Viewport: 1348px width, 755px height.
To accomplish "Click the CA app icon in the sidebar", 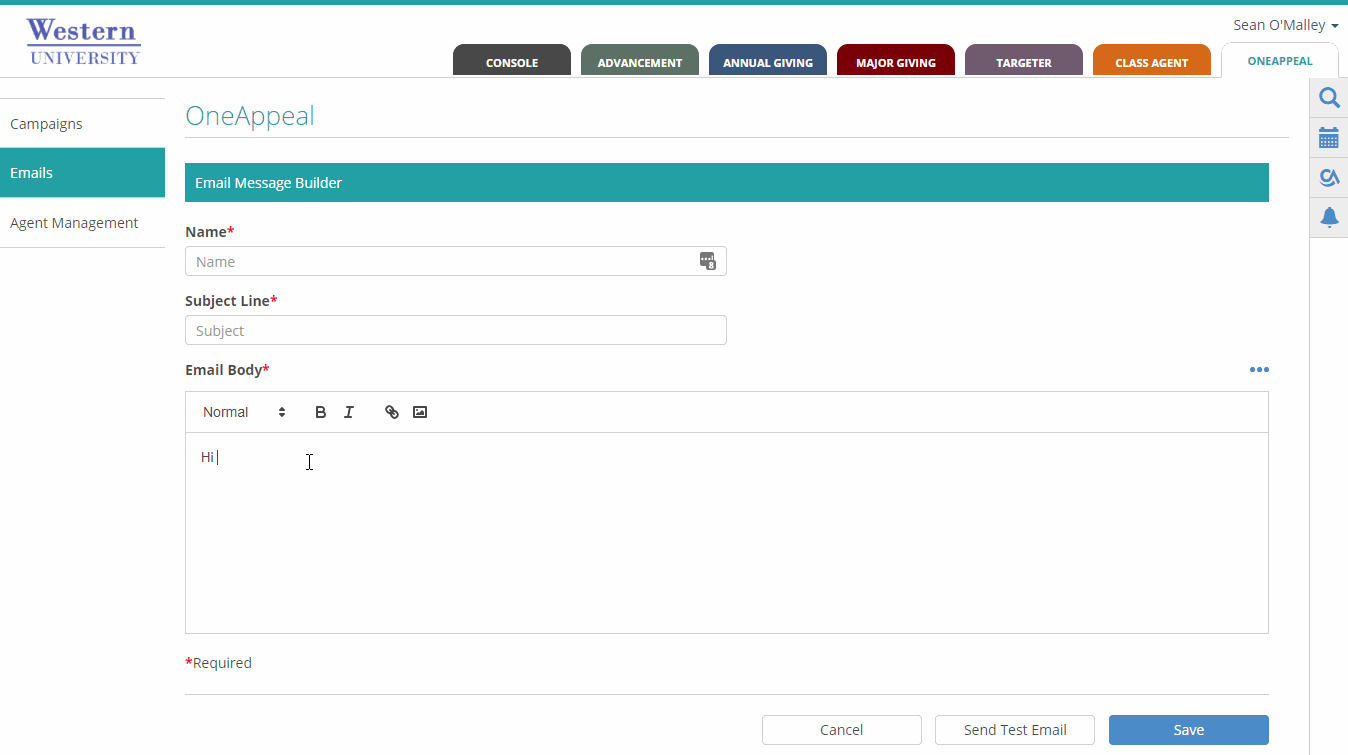I will click(x=1328, y=177).
